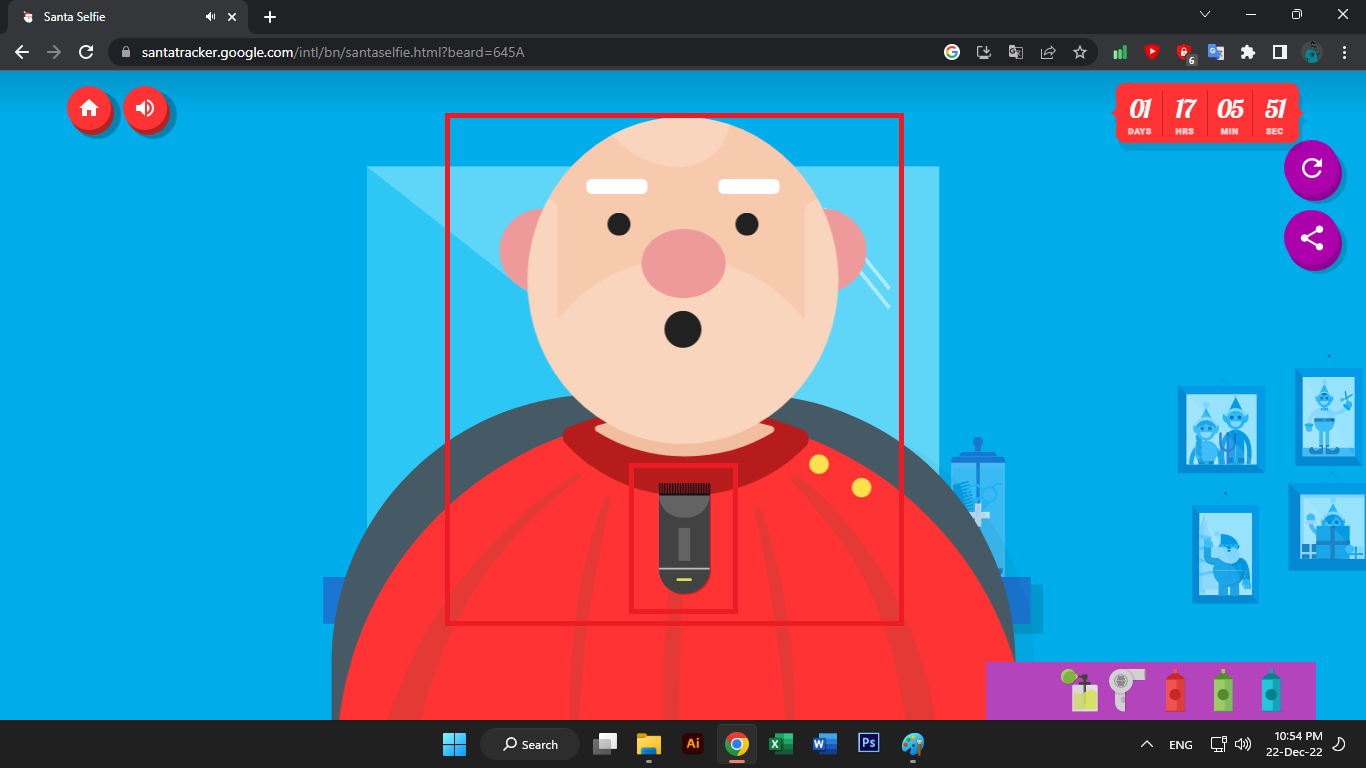The height and width of the screenshot is (768, 1366).
Task: Click the countdown timer widget
Action: (x=1207, y=114)
